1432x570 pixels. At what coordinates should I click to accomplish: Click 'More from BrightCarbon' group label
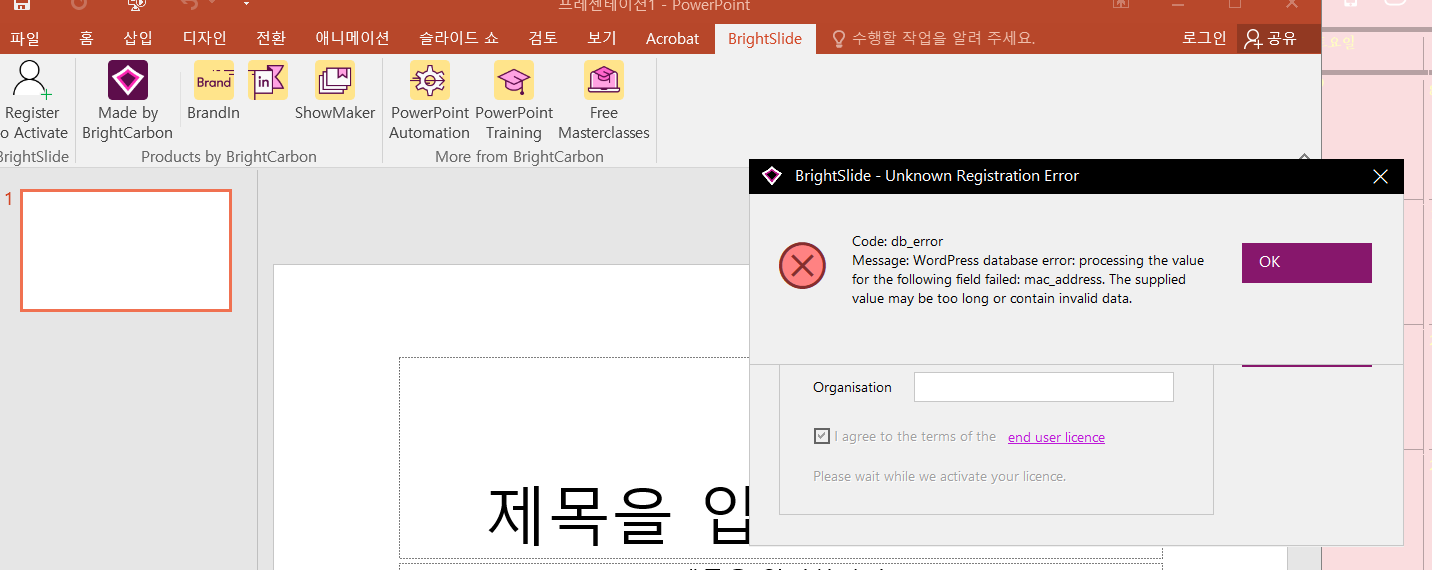pos(519,156)
